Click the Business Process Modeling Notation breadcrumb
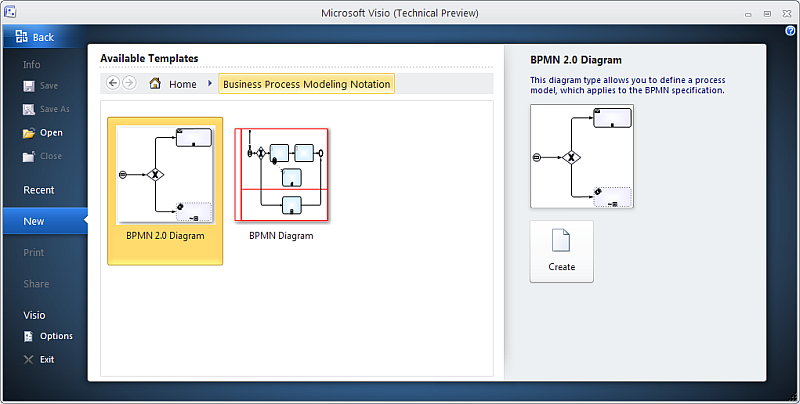The height and width of the screenshot is (404, 800). [x=307, y=84]
